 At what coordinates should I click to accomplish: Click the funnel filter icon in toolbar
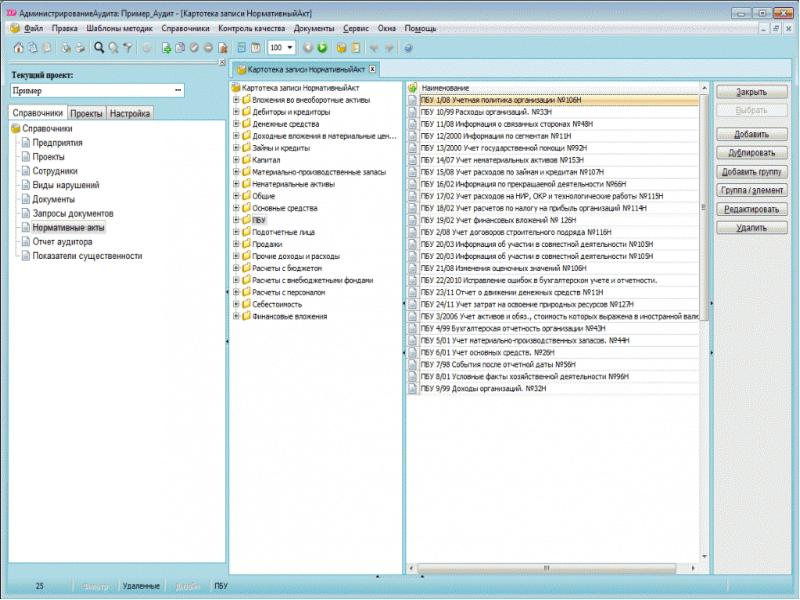pos(128,47)
